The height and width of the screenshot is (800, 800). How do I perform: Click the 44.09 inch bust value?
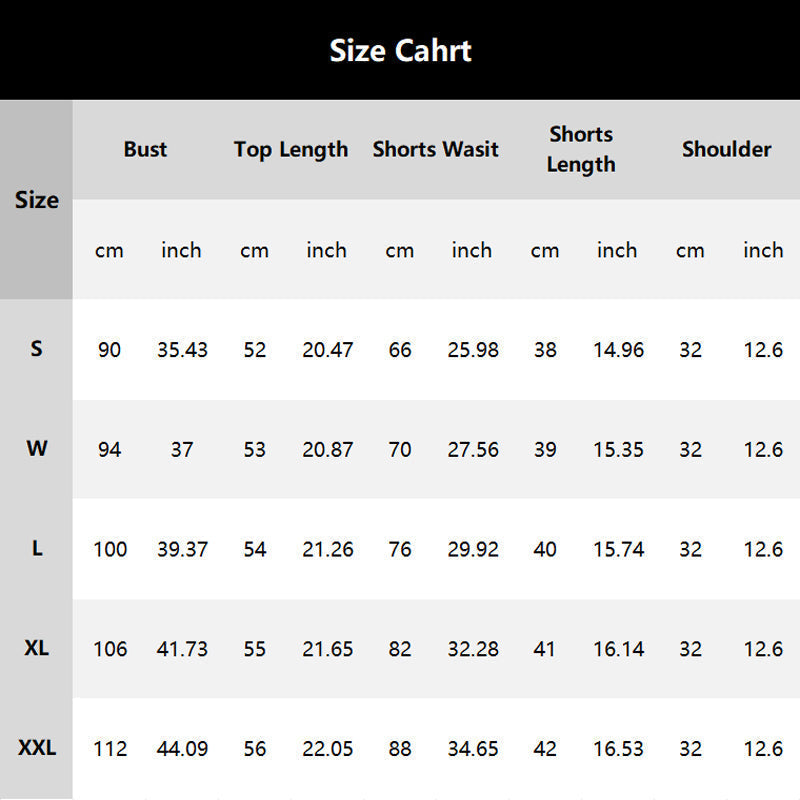coord(182,748)
